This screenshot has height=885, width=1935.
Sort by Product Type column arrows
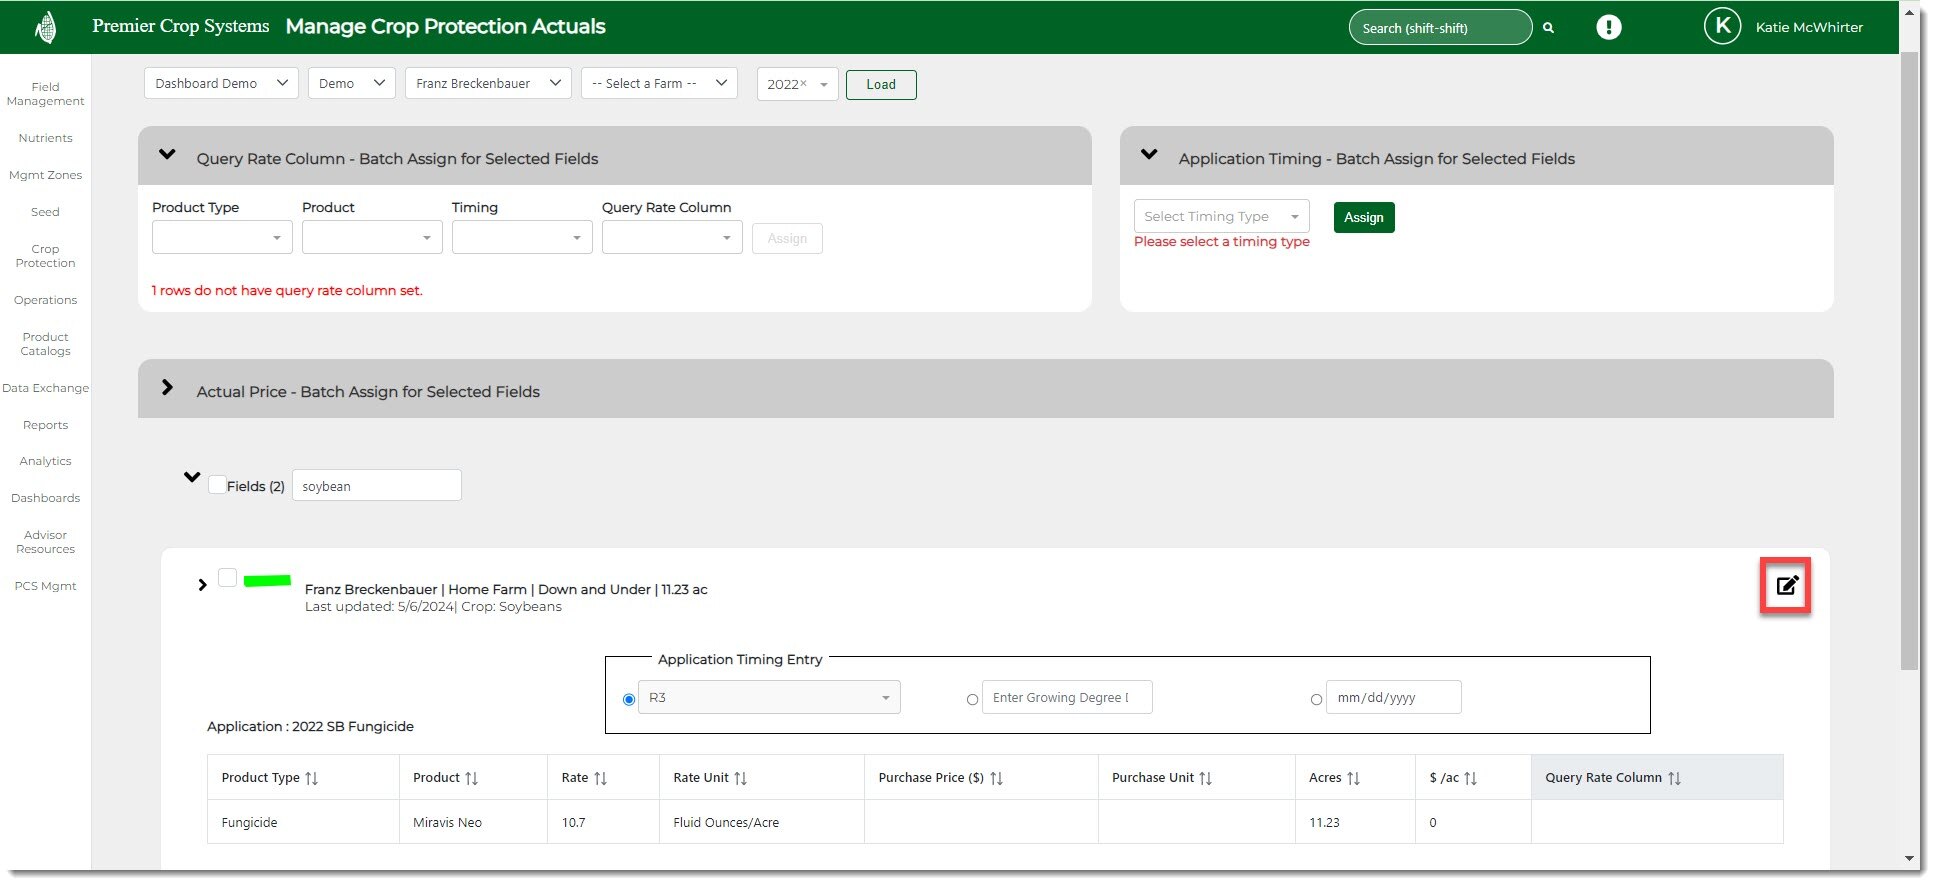[x=312, y=778]
